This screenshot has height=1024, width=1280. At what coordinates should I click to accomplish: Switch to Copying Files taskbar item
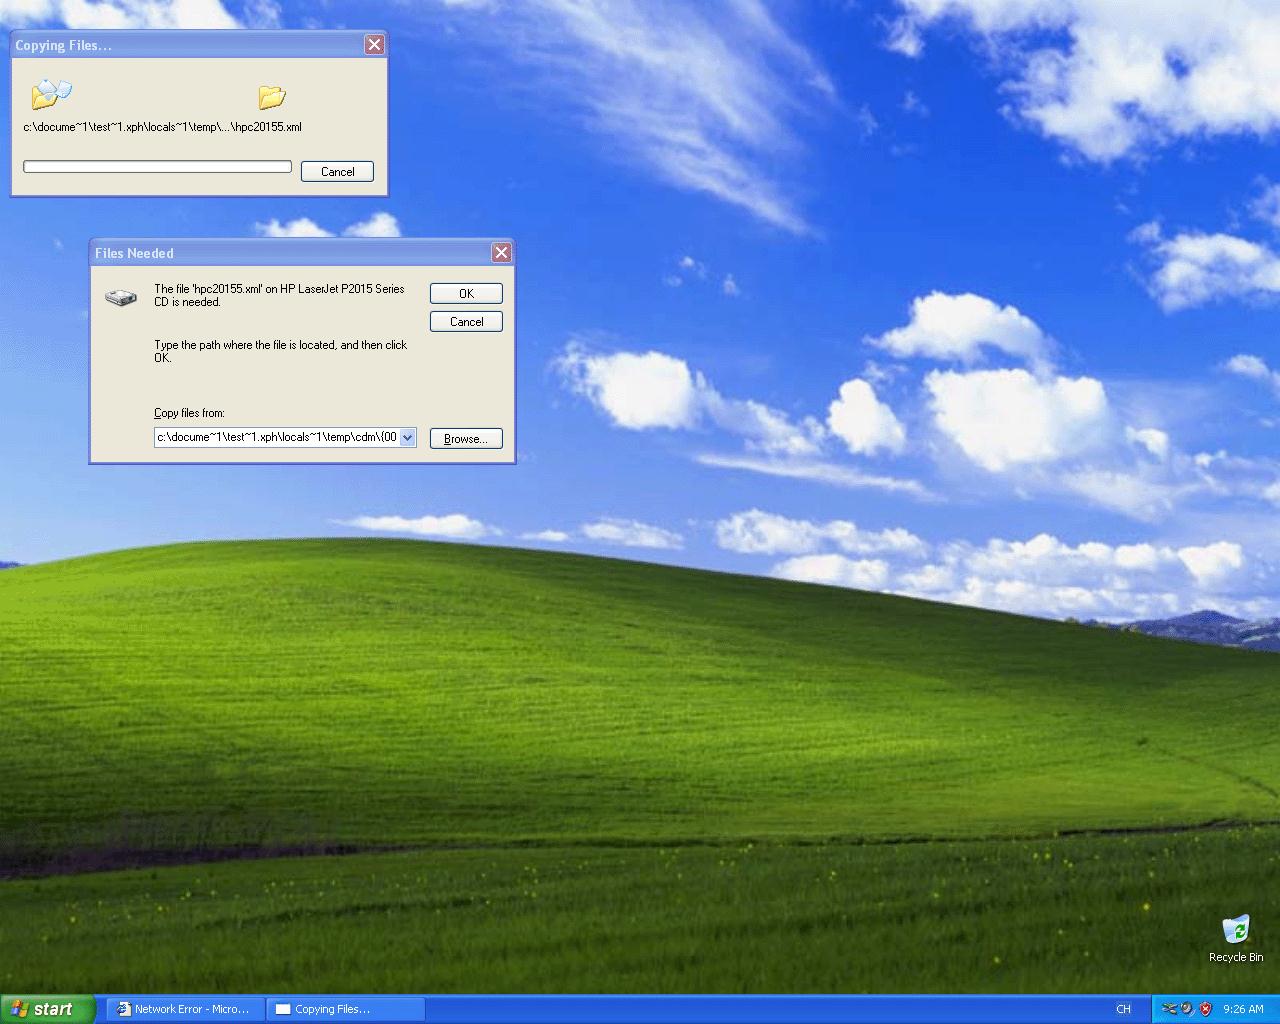point(345,1009)
